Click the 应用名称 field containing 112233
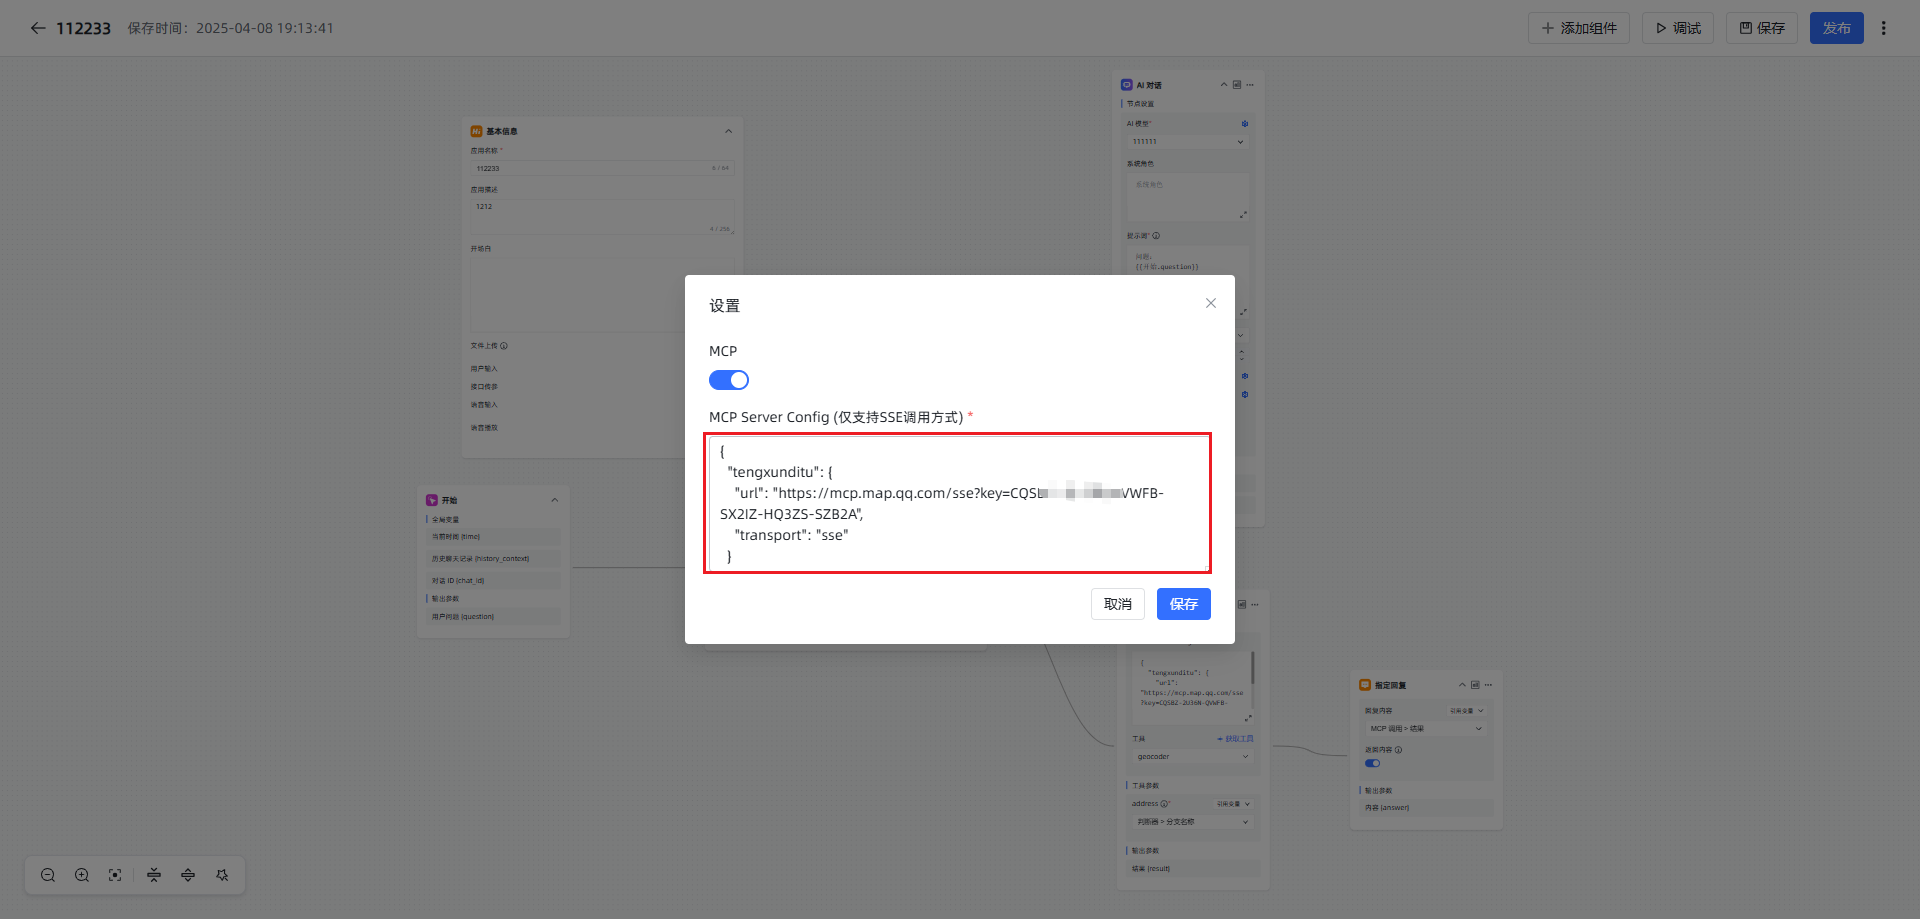Viewport: 1920px width, 919px height. point(602,168)
